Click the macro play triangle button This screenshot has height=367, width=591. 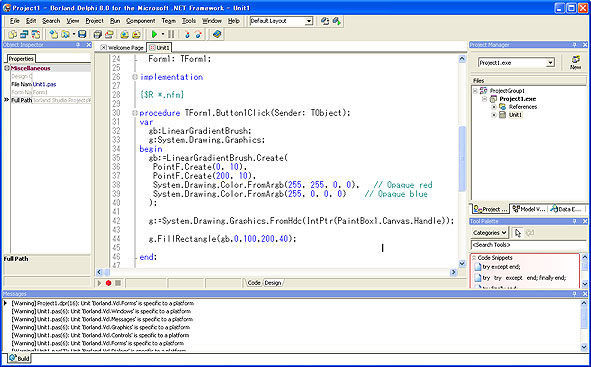click(99, 283)
